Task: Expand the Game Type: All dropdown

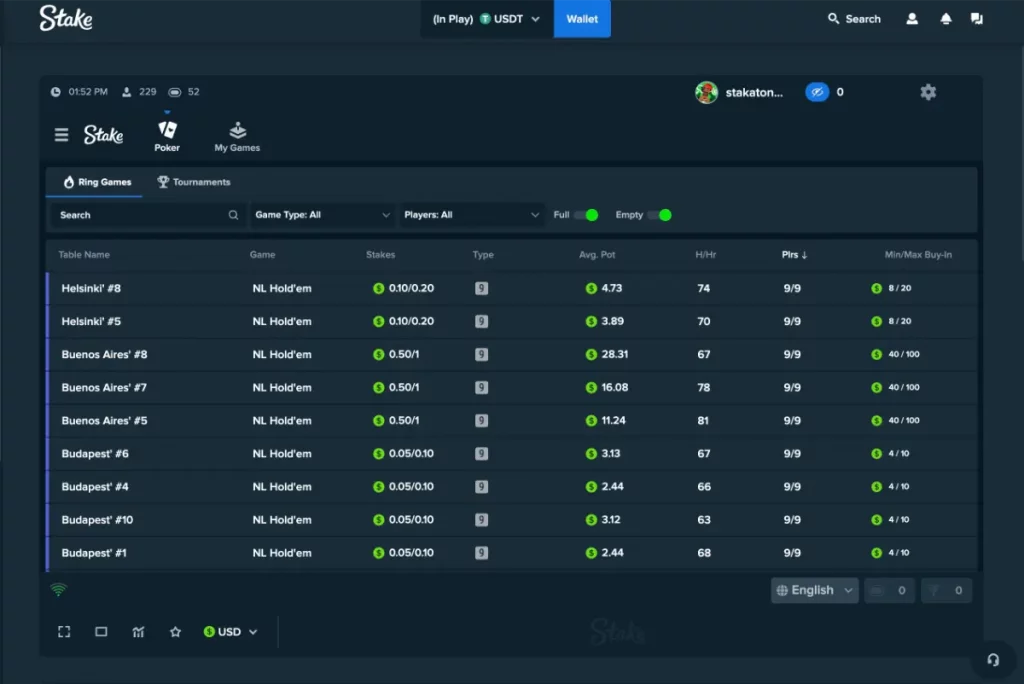Action: [x=322, y=215]
